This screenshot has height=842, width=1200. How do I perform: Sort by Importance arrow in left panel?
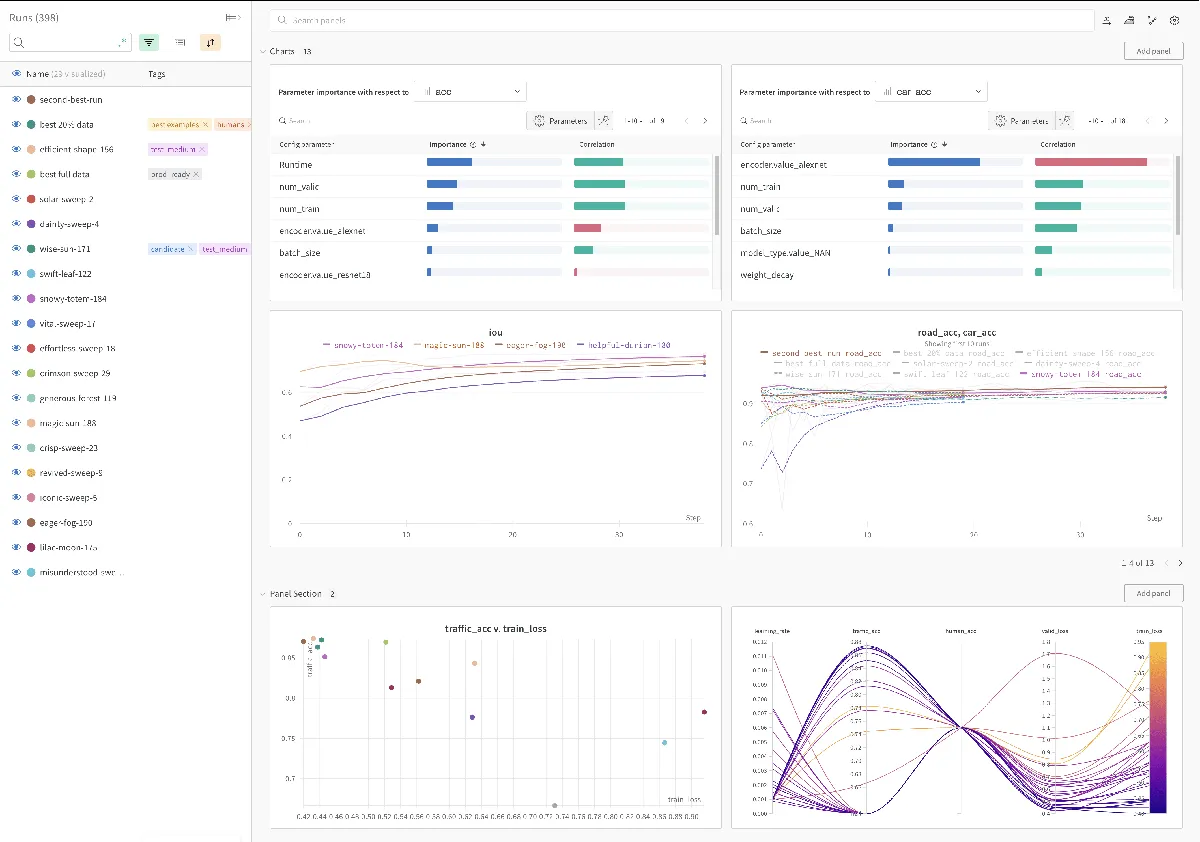coord(483,144)
